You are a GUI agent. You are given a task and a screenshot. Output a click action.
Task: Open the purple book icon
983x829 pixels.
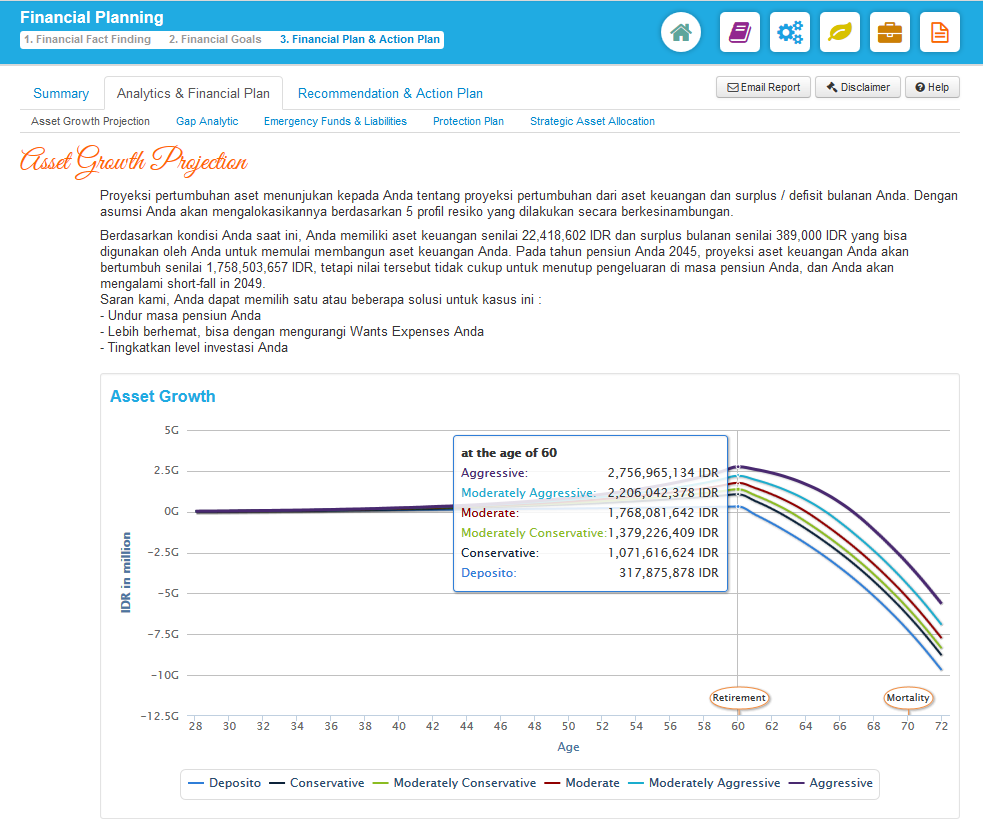pyautogui.click(x=740, y=33)
